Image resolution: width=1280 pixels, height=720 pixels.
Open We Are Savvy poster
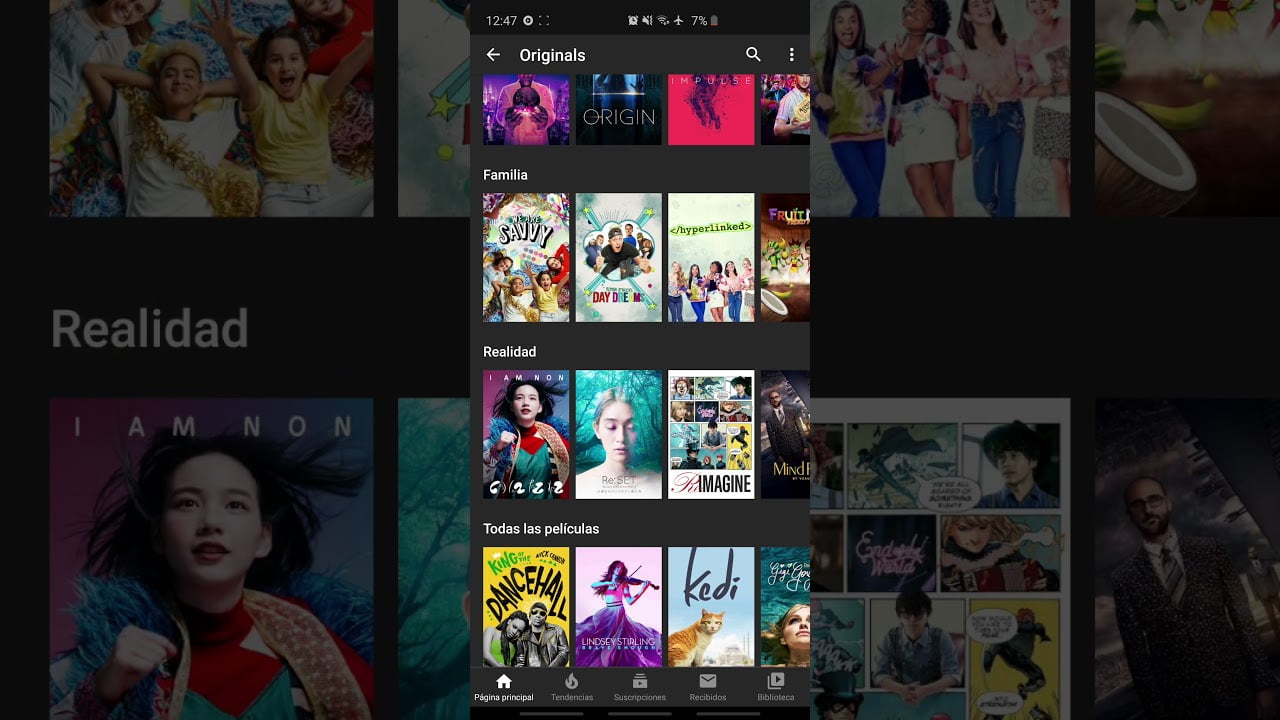(526, 258)
